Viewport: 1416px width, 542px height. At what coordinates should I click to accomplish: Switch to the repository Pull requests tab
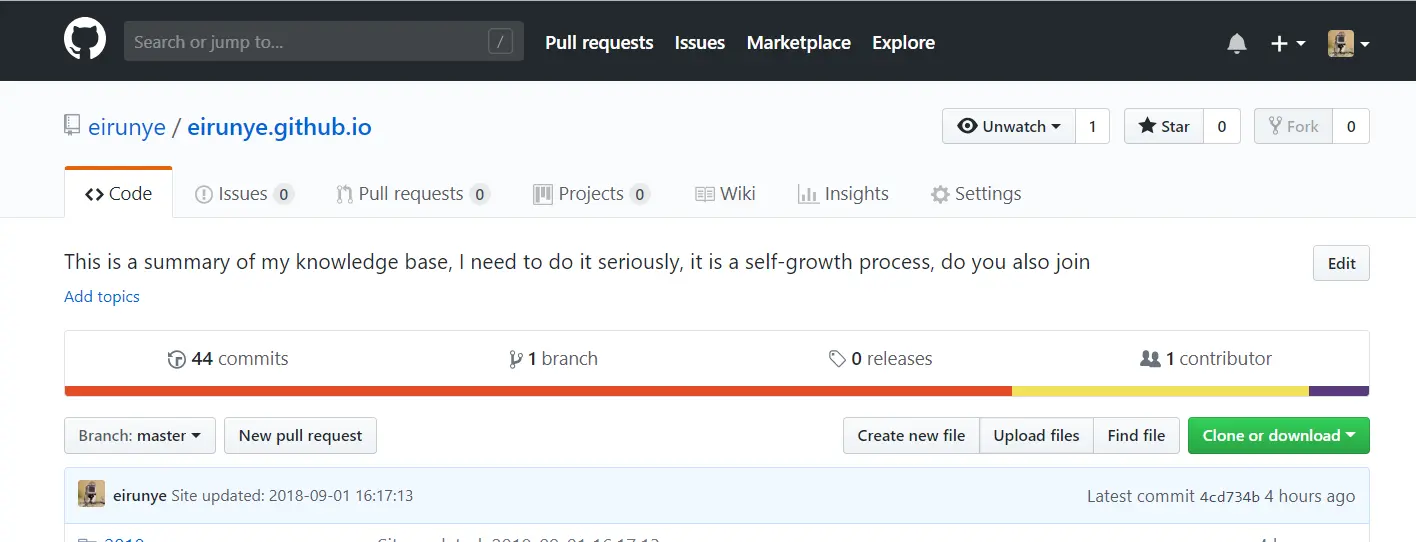tap(412, 194)
